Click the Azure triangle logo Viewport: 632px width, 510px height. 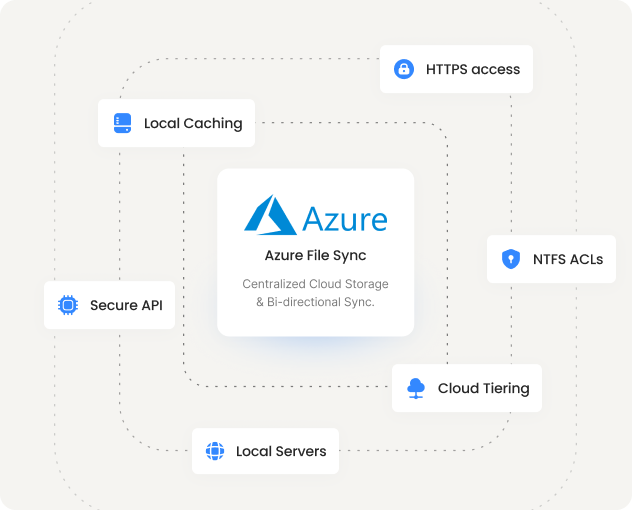click(x=270, y=215)
